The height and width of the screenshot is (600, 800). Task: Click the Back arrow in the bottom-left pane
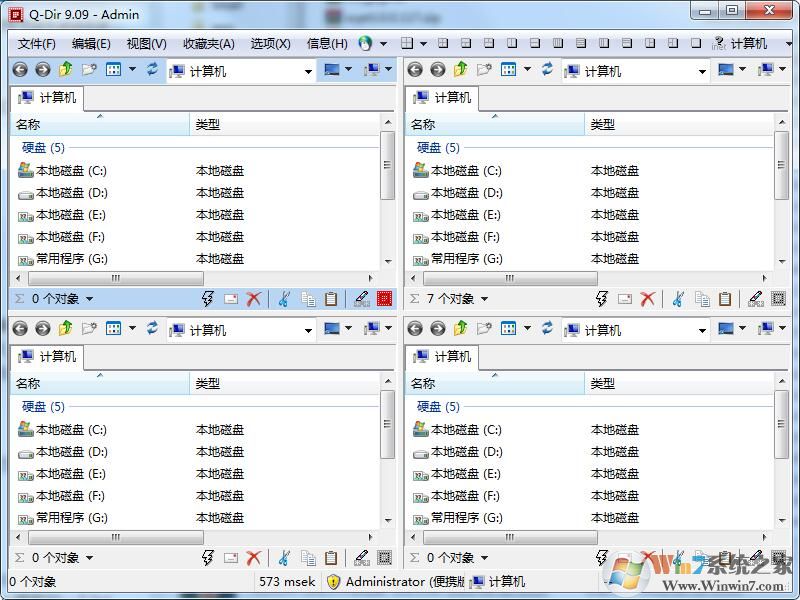pyautogui.click(x=22, y=328)
